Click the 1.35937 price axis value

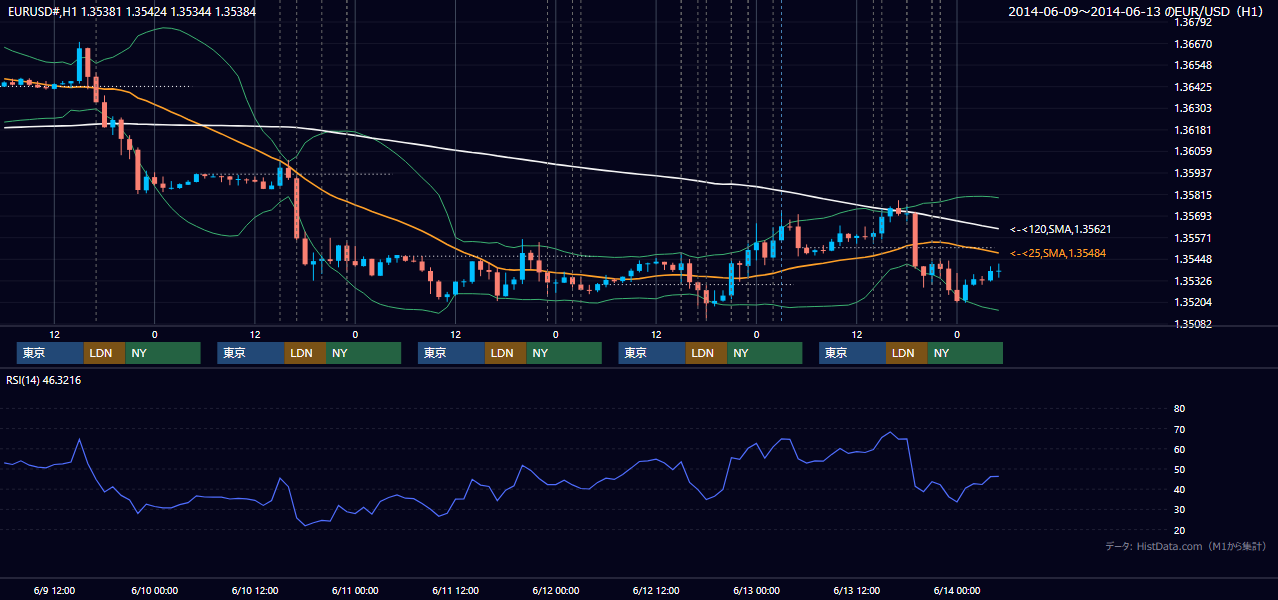click(1193, 173)
